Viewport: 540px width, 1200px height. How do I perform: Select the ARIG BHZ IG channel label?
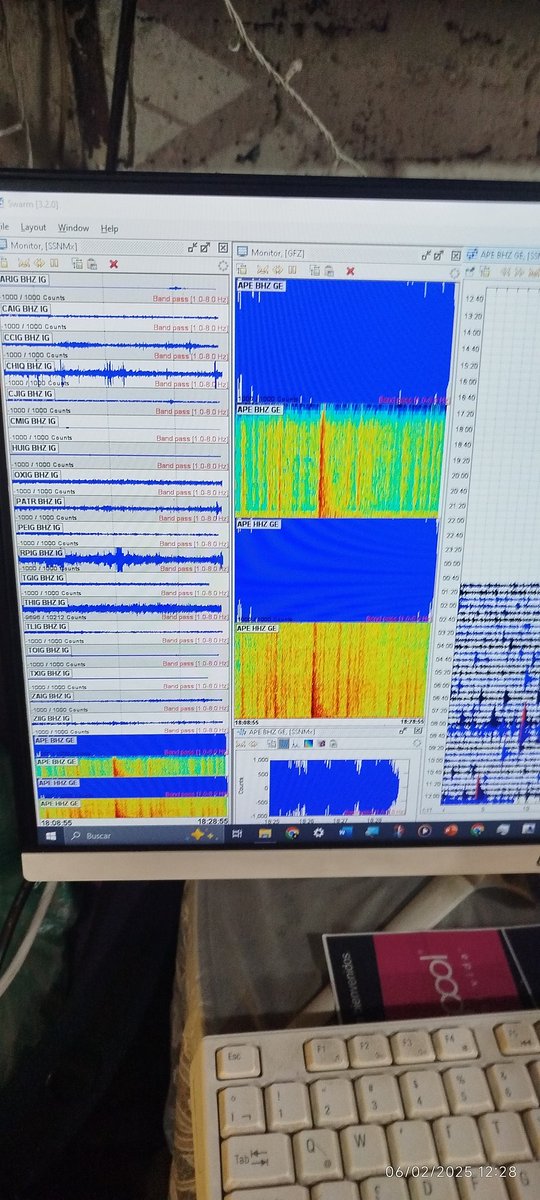(x=22, y=280)
